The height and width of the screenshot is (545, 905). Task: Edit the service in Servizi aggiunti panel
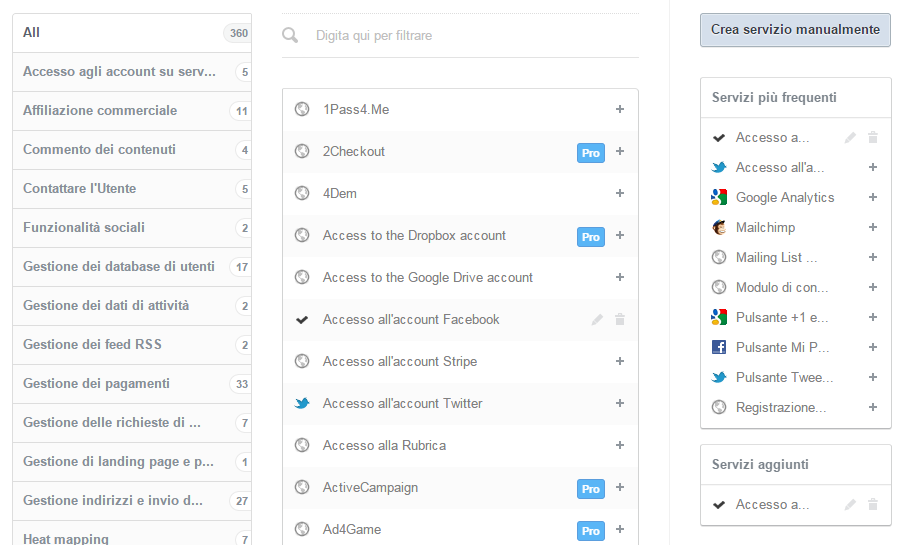(x=850, y=505)
